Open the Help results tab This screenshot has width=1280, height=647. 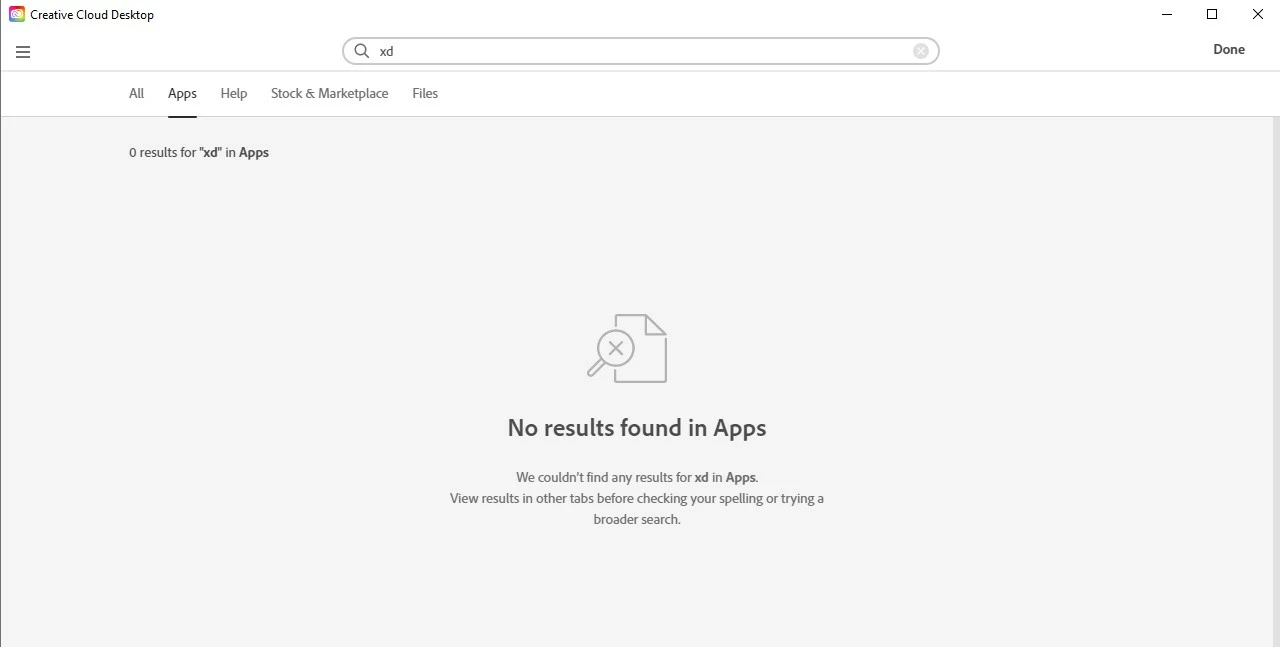(x=234, y=93)
